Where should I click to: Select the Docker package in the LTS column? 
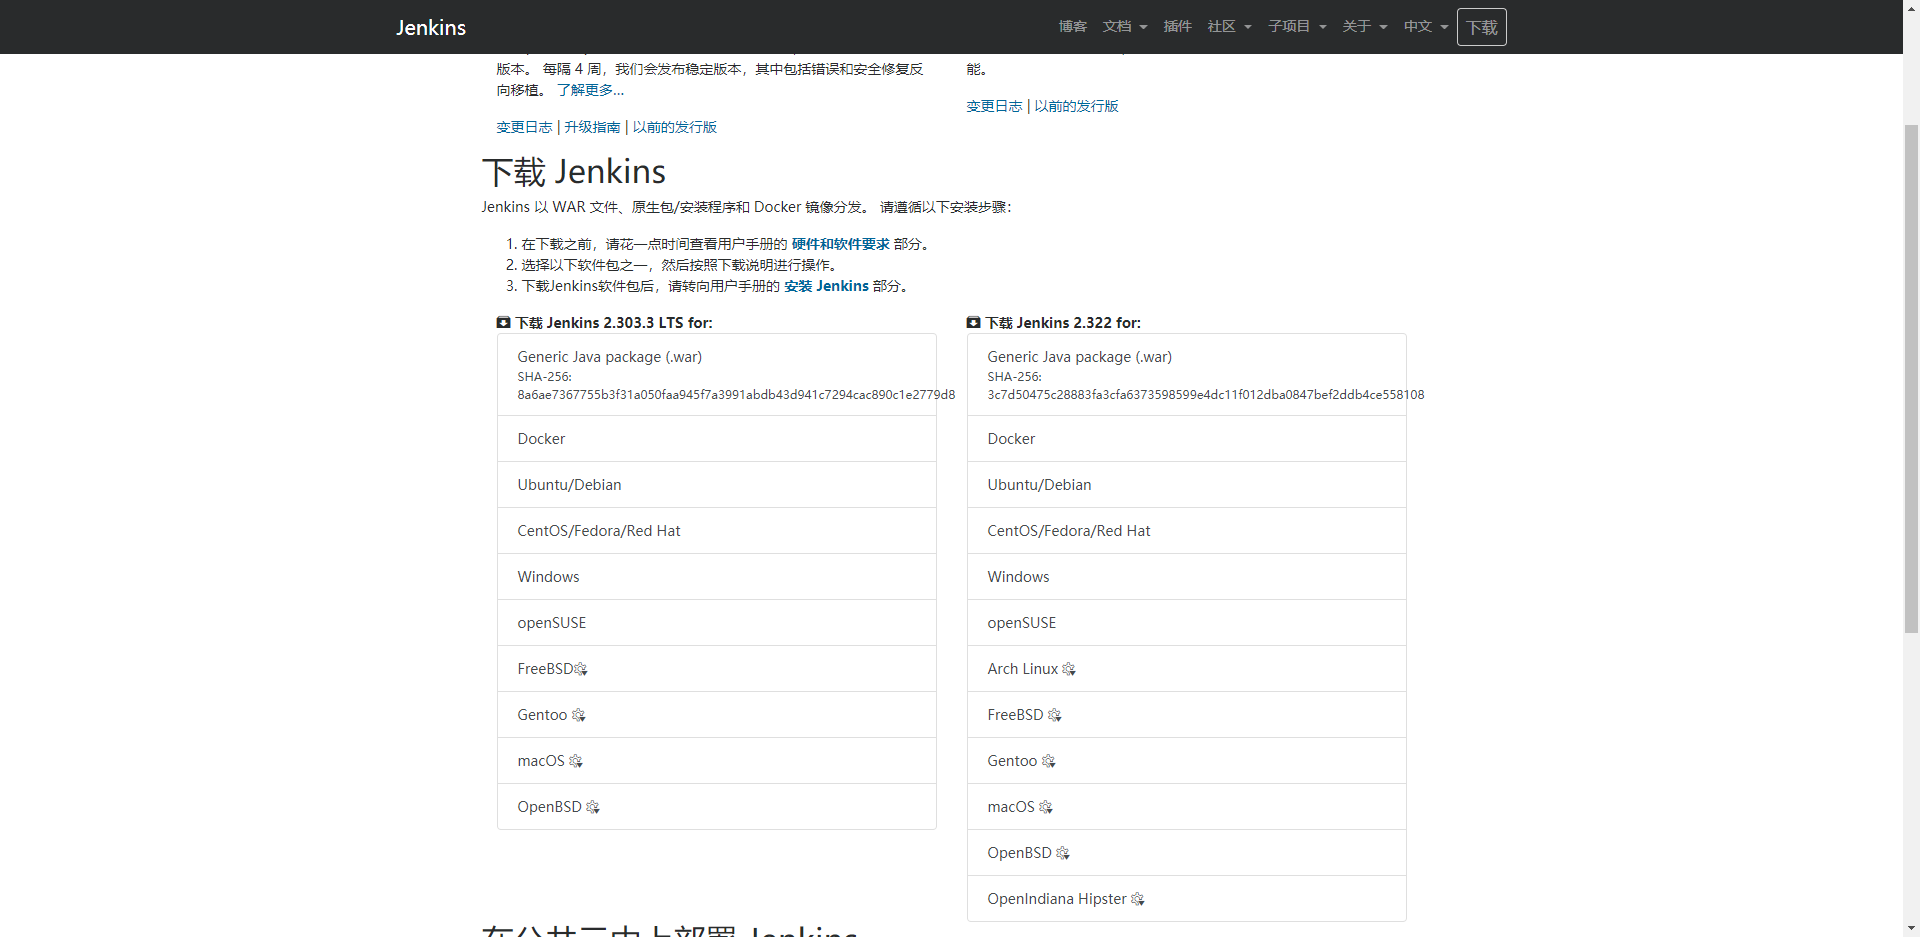click(541, 439)
